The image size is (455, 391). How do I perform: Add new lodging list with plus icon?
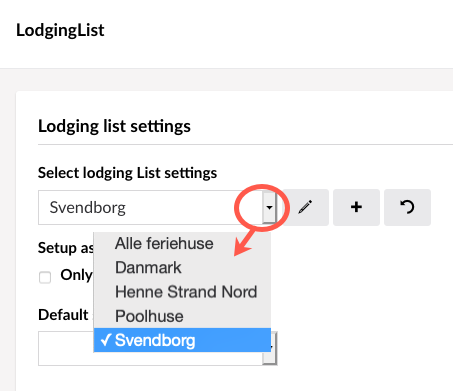pyautogui.click(x=356, y=207)
